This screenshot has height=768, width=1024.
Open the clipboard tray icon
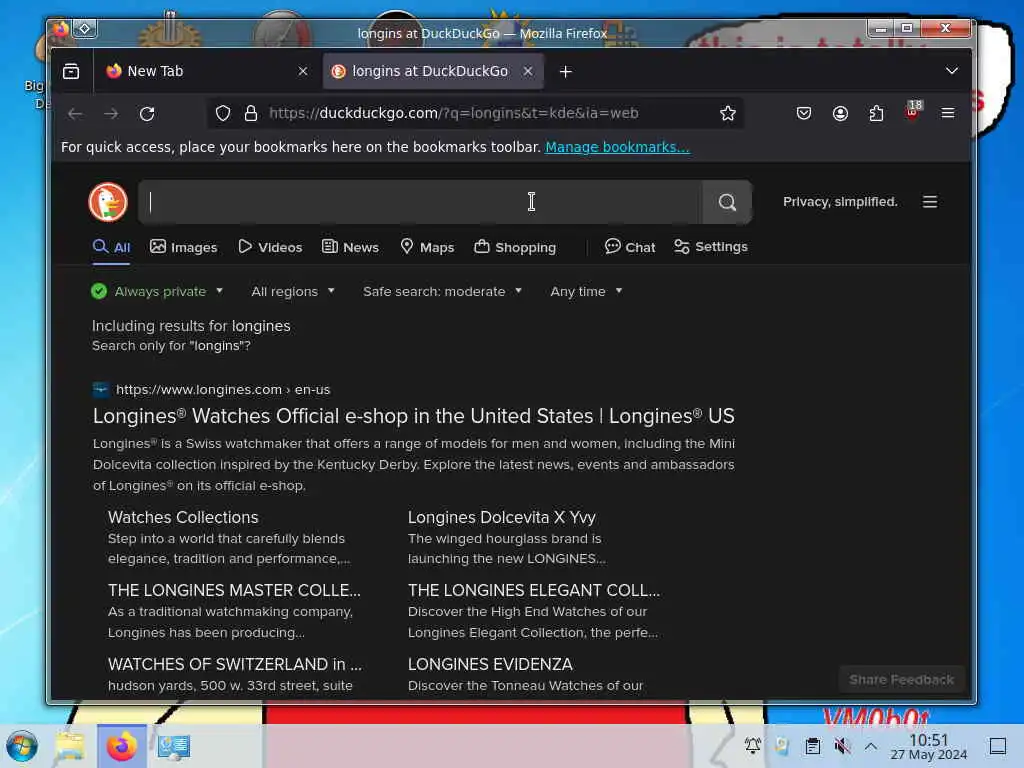click(812, 746)
